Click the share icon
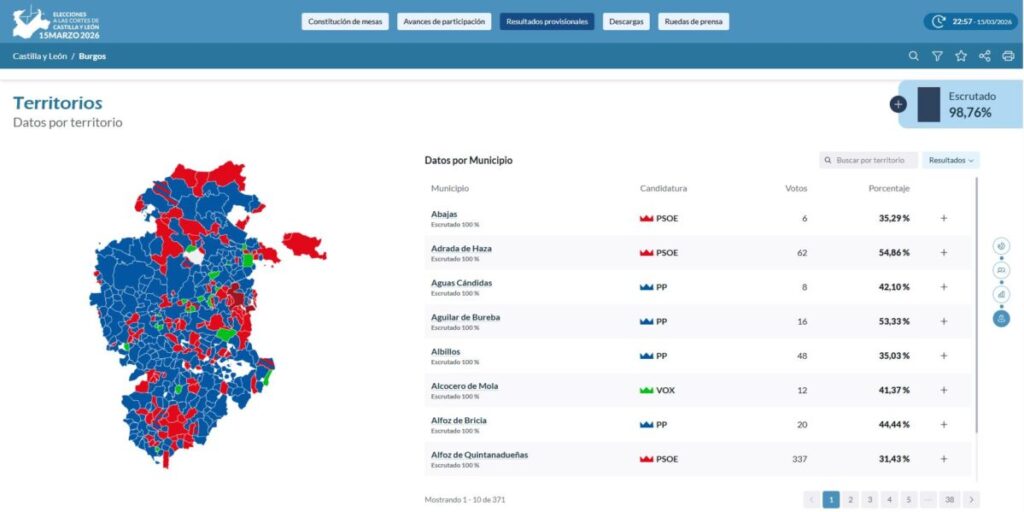 [x=985, y=56]
